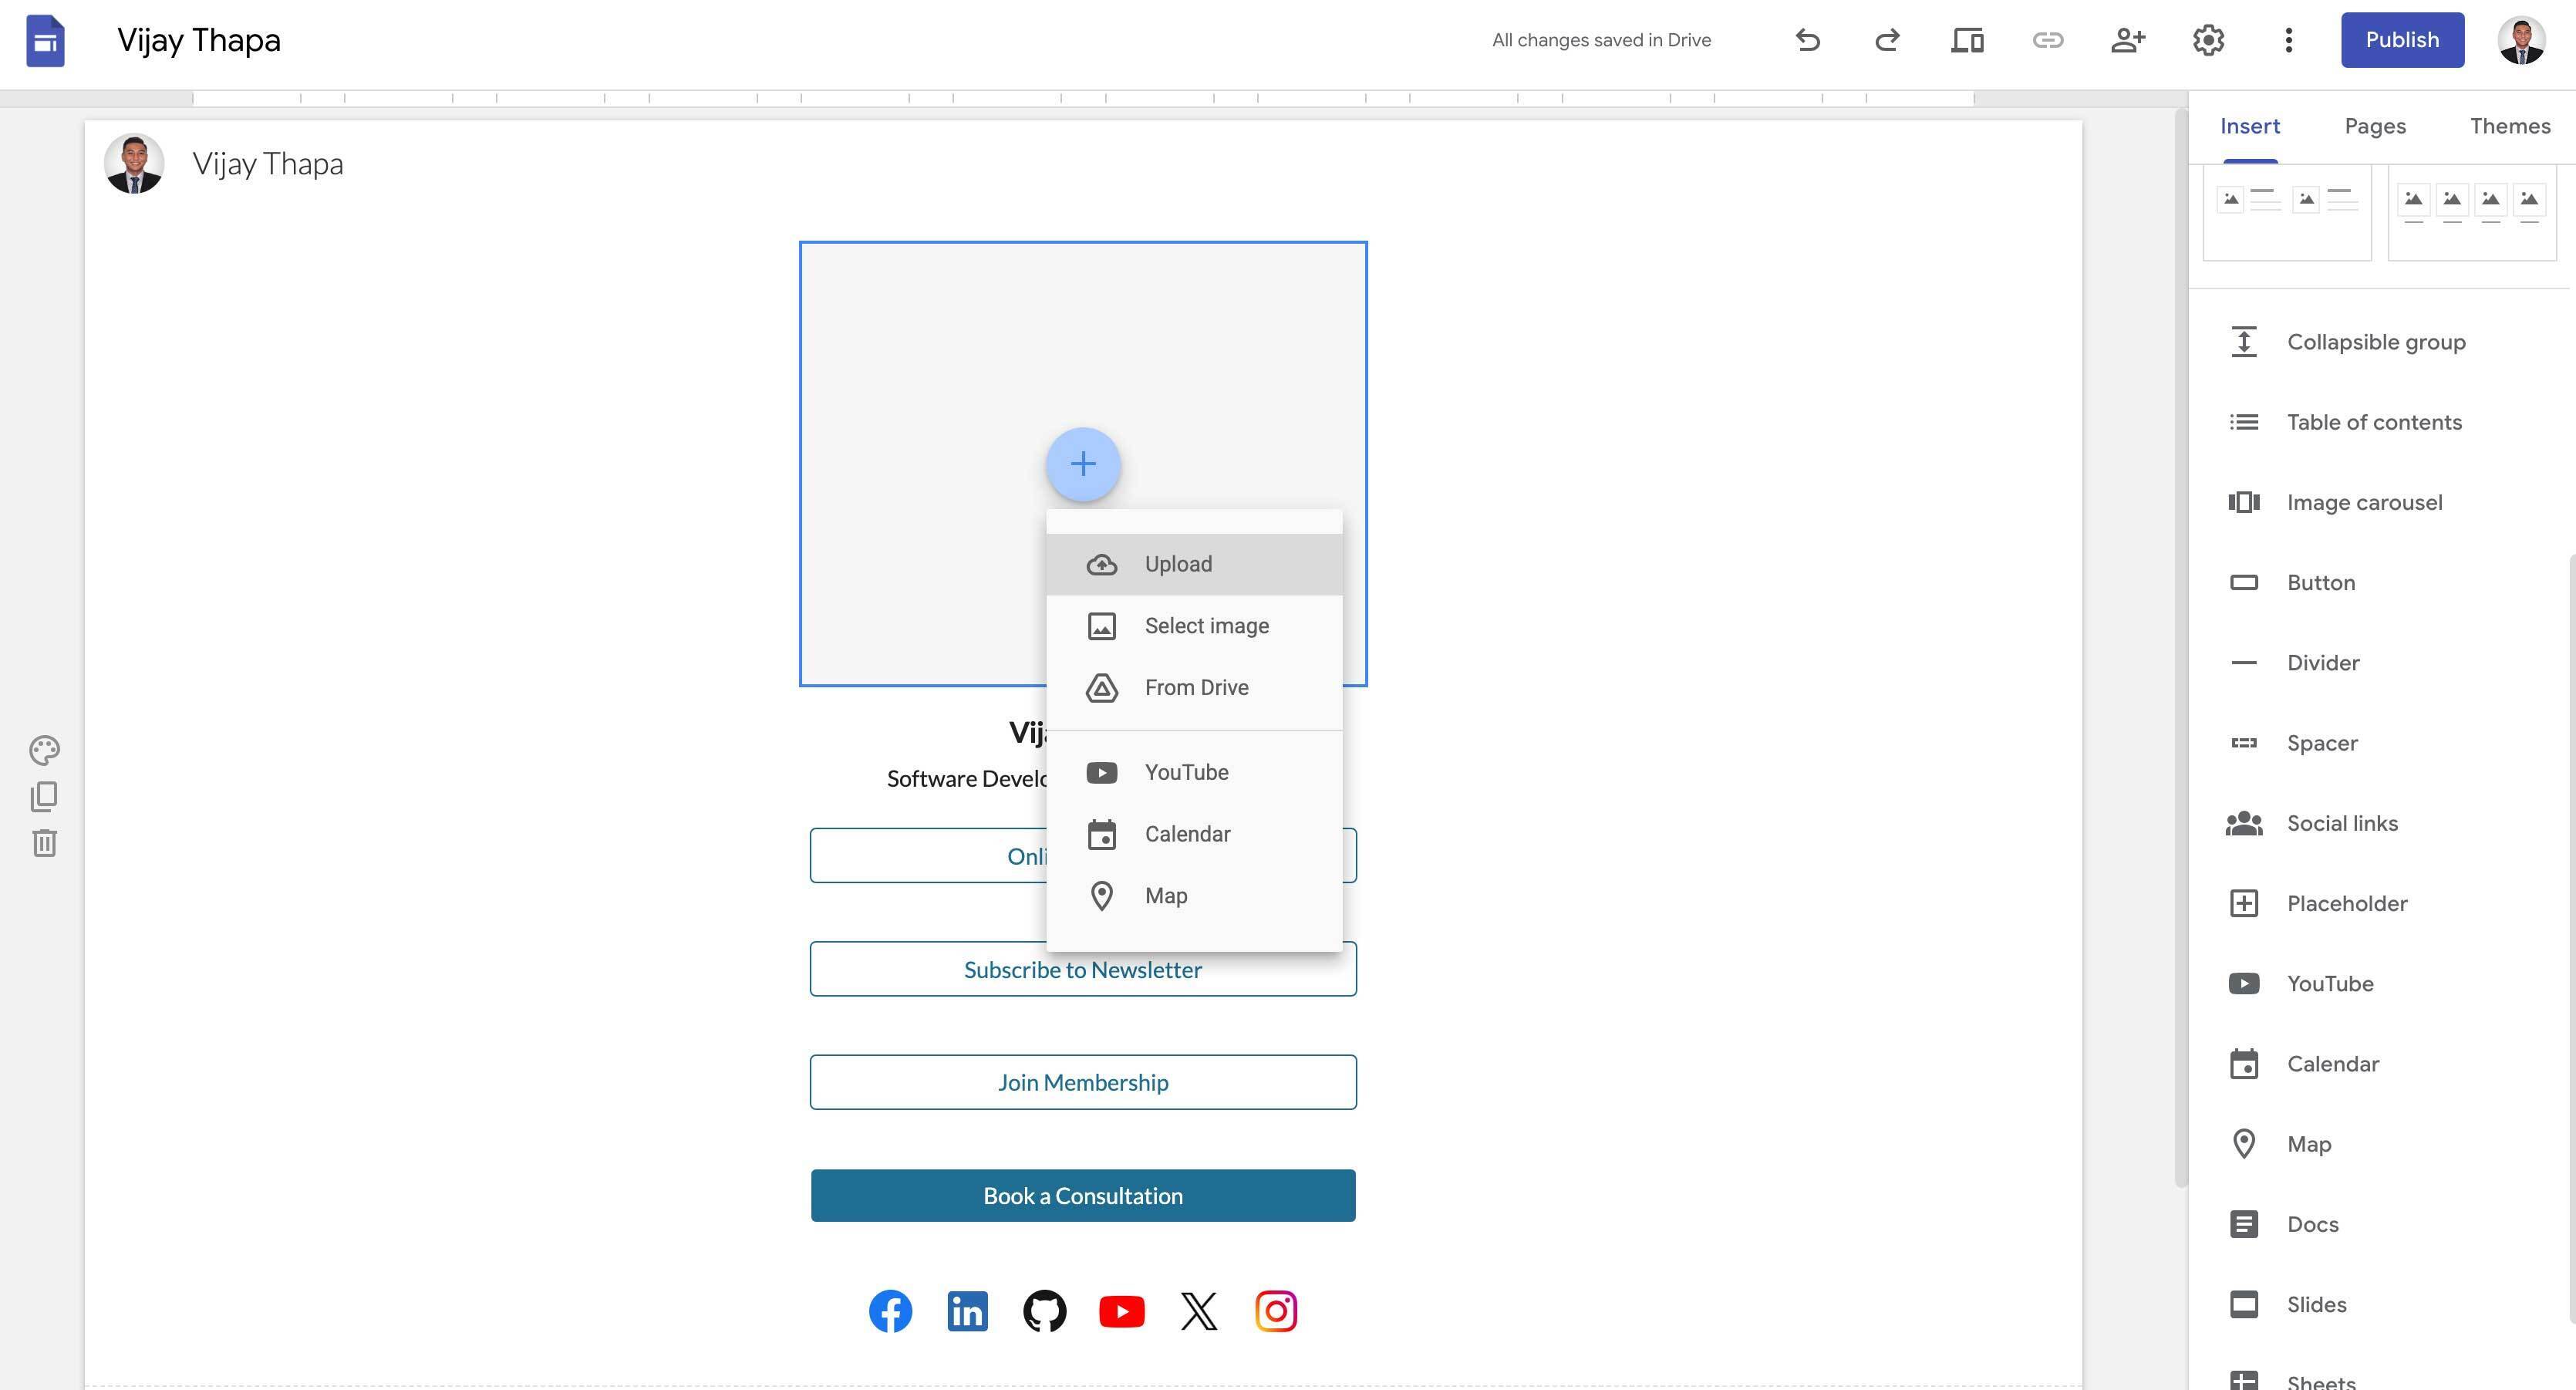2576x1390 pixels.
Task: Click the Instagram social icon
Action: coord(1276,1311)
